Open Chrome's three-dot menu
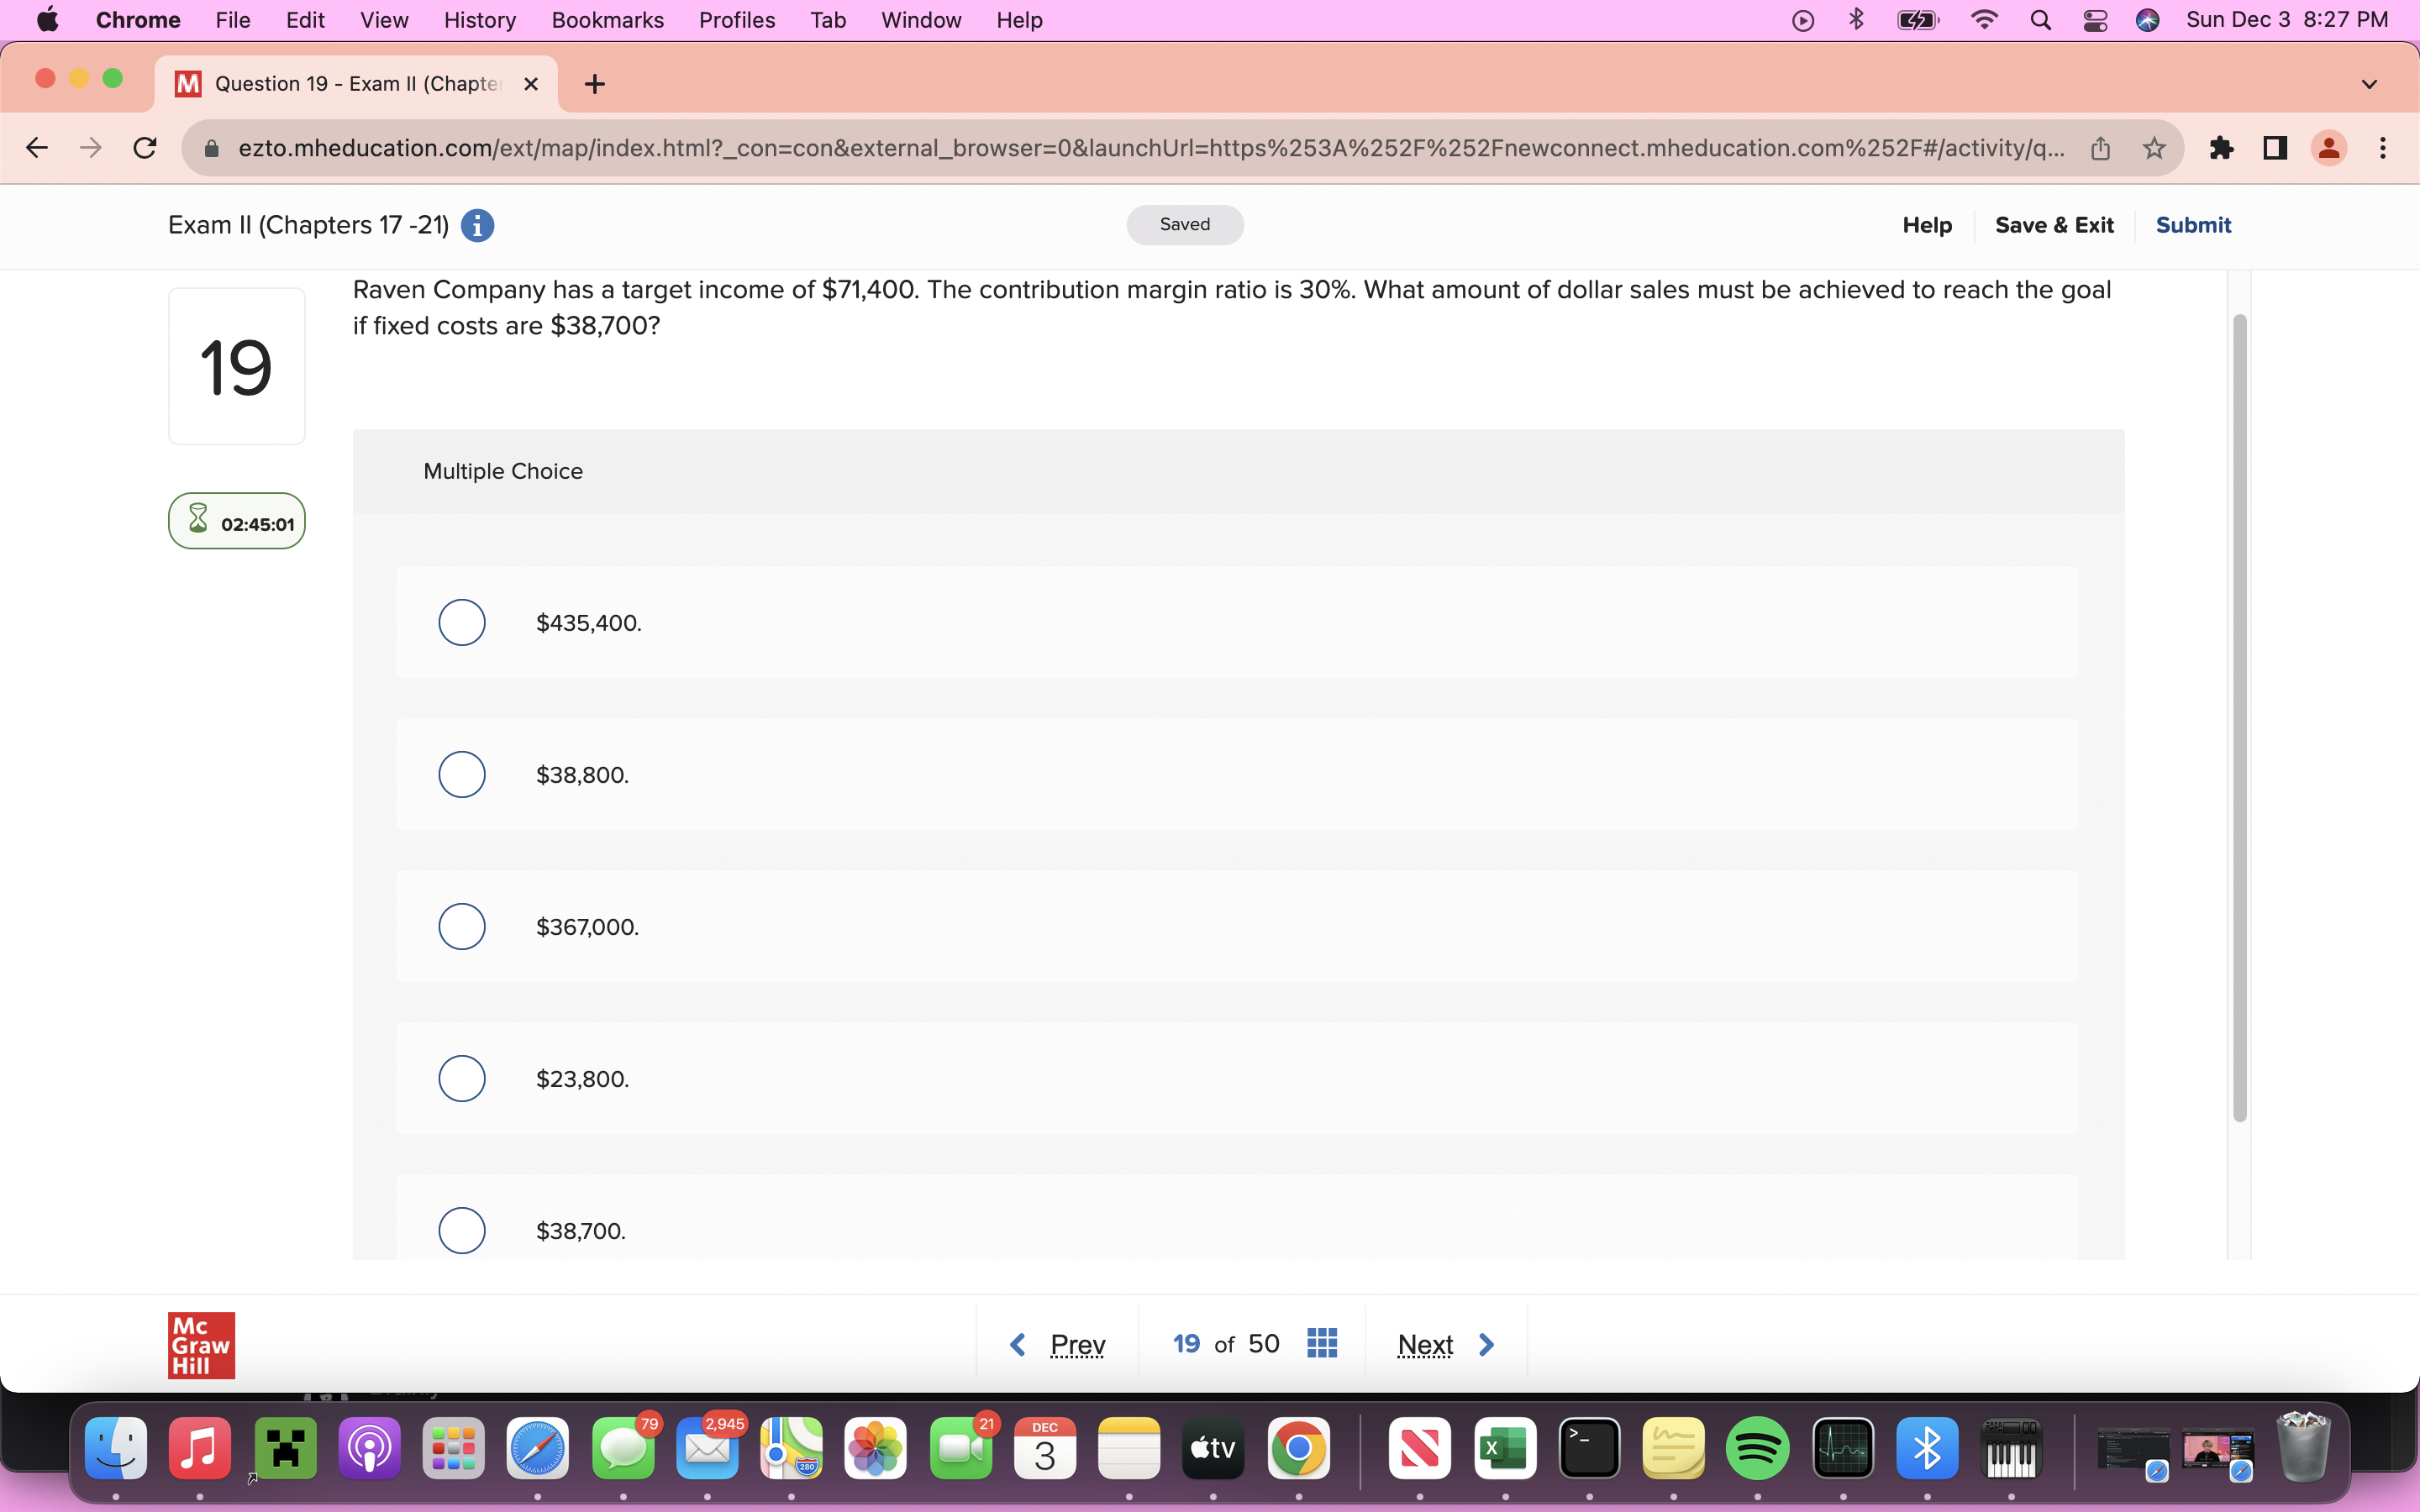The image size is (2420, 1512). coord(2383,148)
